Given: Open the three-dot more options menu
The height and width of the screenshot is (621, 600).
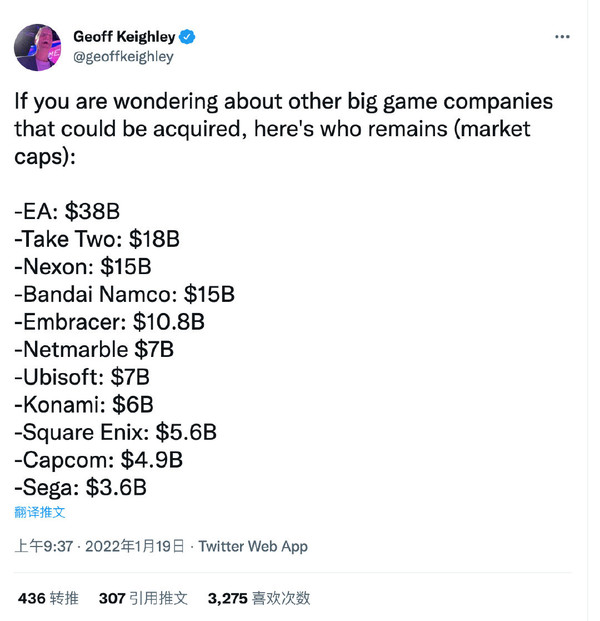Looking at the screenshot, I should pyautogui.click(x=563, y=37).
